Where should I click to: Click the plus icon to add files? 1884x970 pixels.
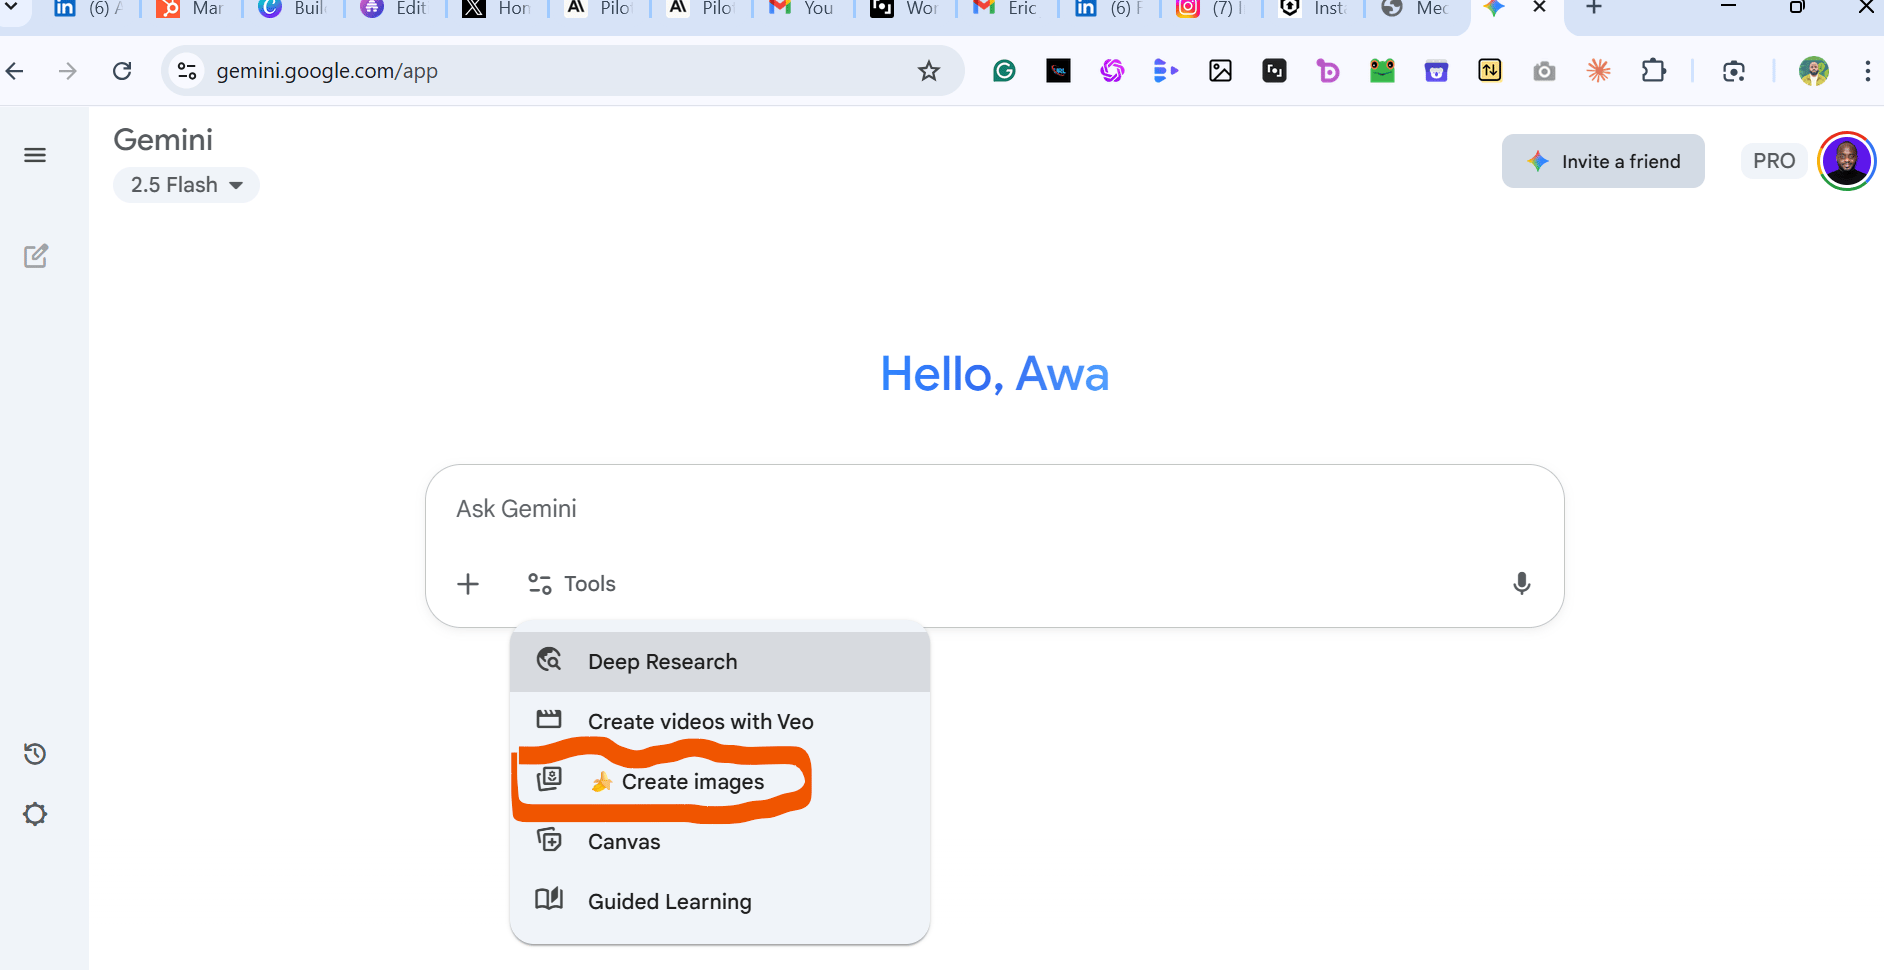[468, 584]
